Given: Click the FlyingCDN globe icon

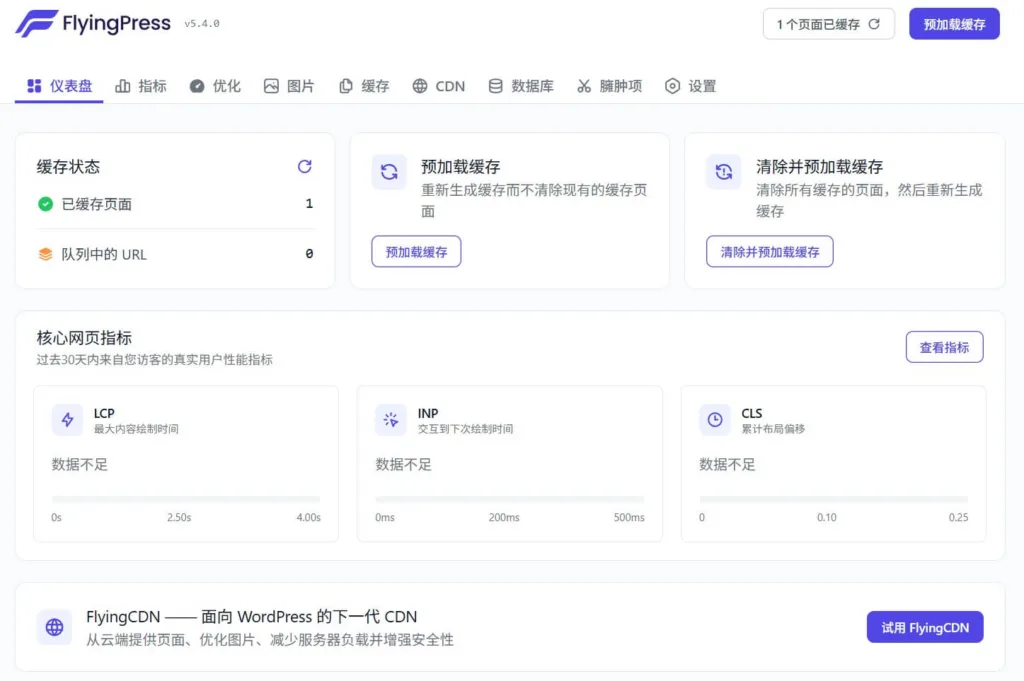Looking at the screenshot, I should point(54,627).
